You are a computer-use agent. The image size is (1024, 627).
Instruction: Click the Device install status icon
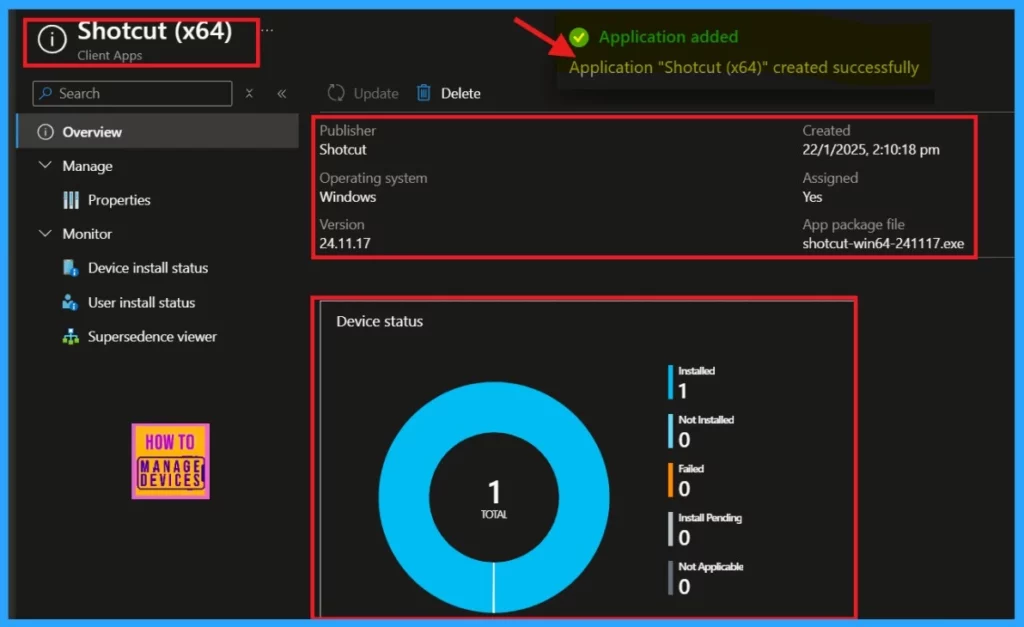[71, 268]
